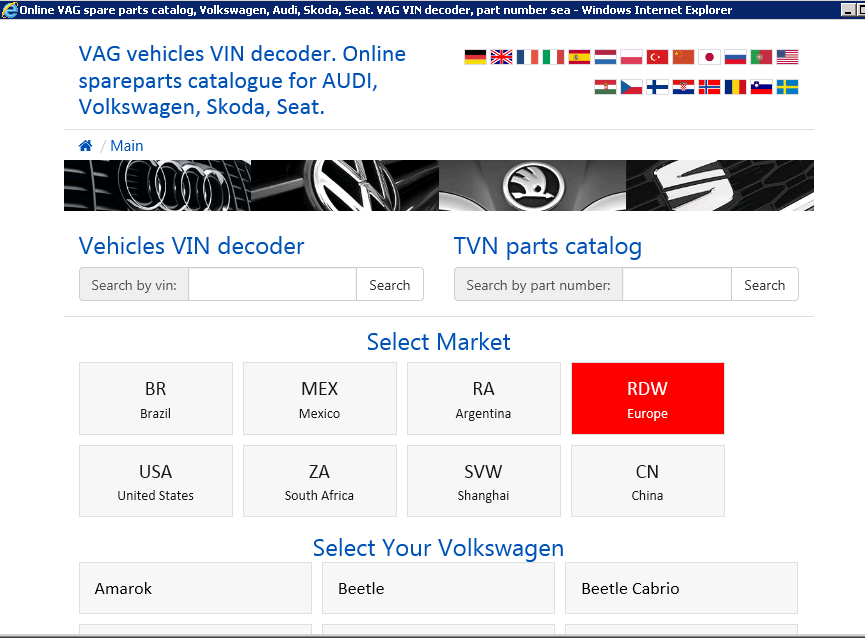Click the Turkish flag icon

(x=657, y=57)
